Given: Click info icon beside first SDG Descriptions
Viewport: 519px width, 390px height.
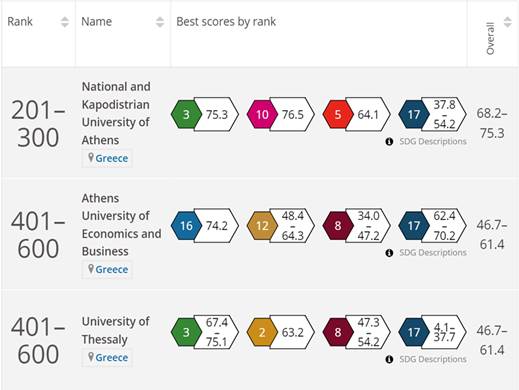Looking at the screenshot, I should pyautogui.click(x=389, y=142).
